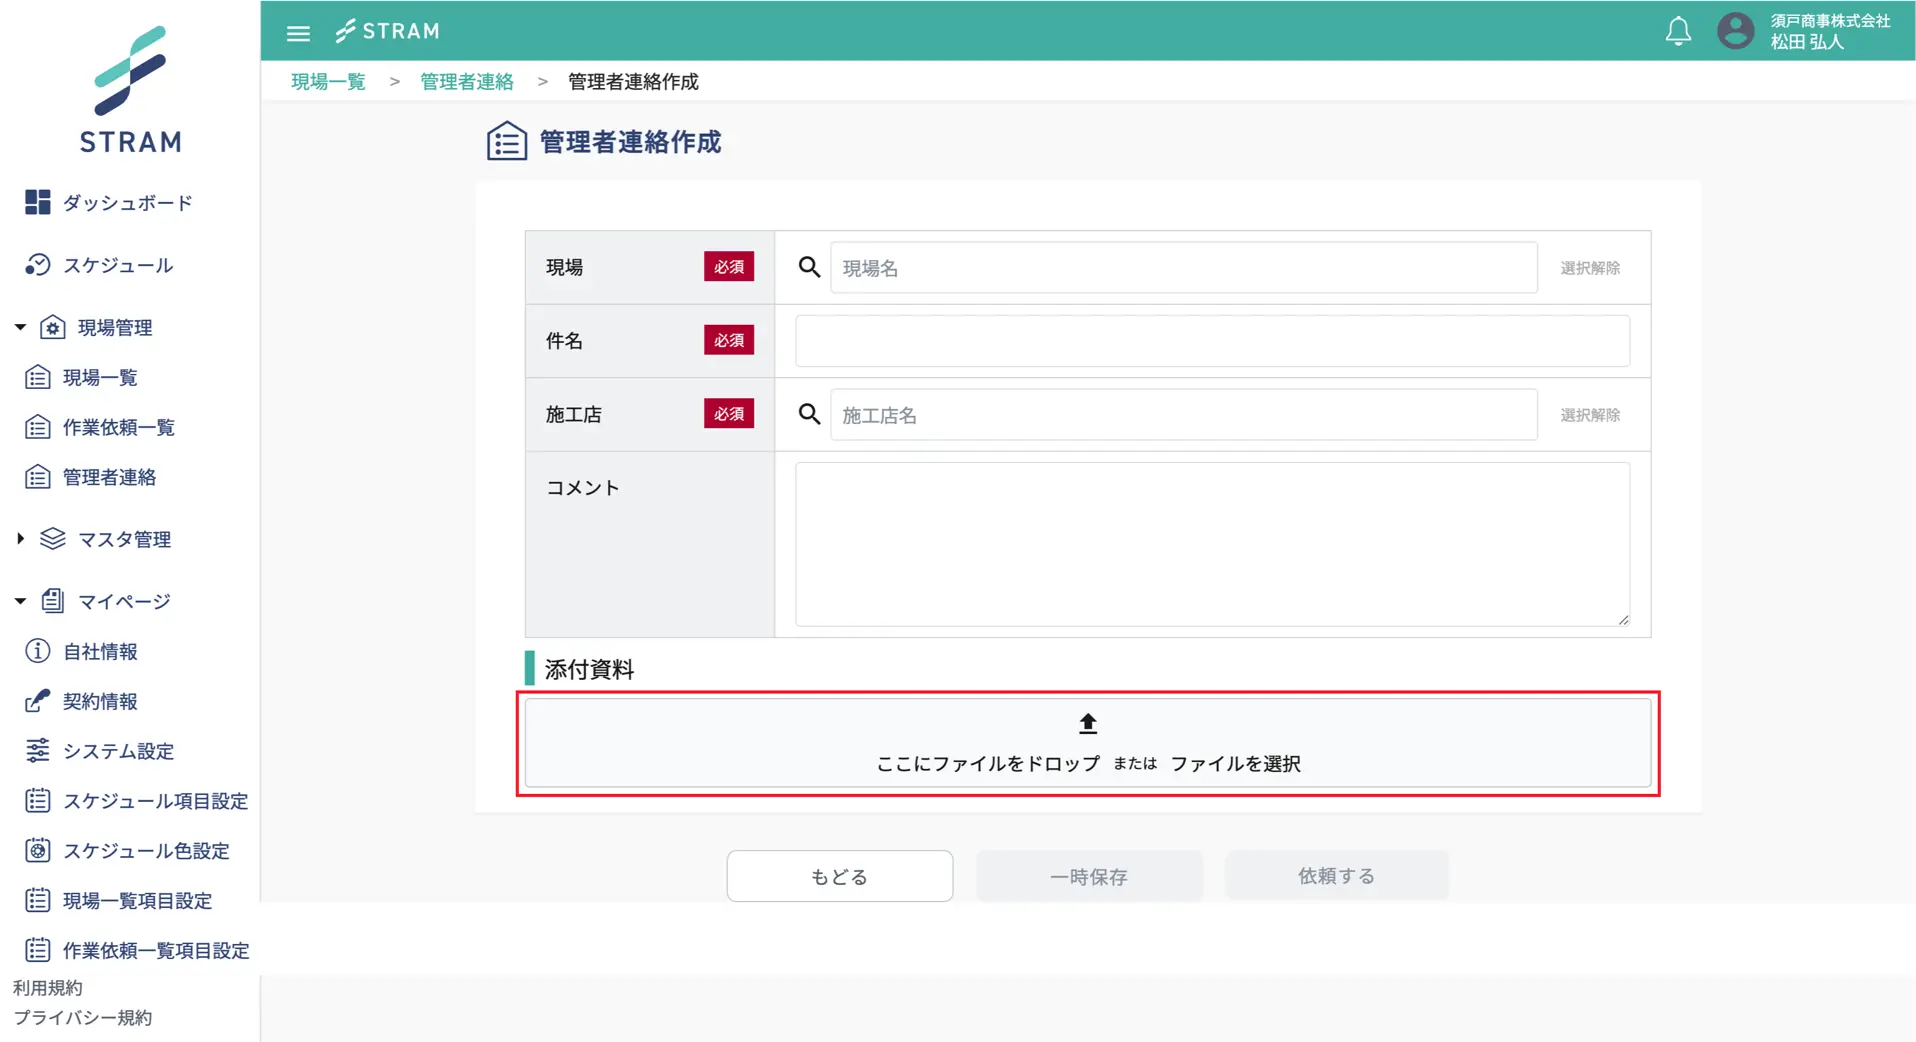Click 選択解除 next to 現場名 field

click(1589, 268)
